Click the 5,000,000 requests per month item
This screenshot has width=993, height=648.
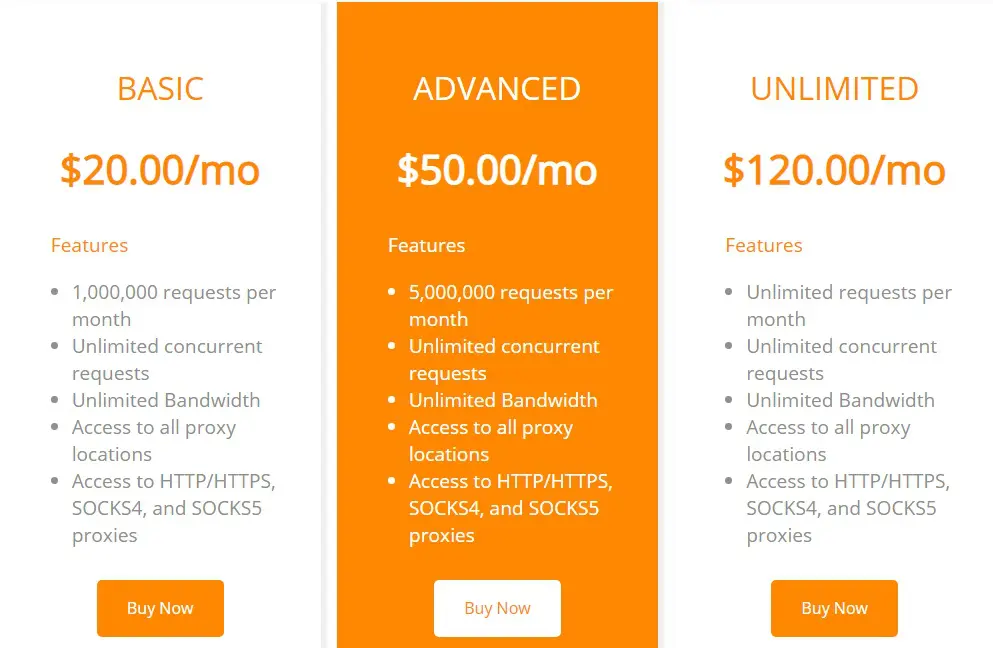tap(511, 305)
